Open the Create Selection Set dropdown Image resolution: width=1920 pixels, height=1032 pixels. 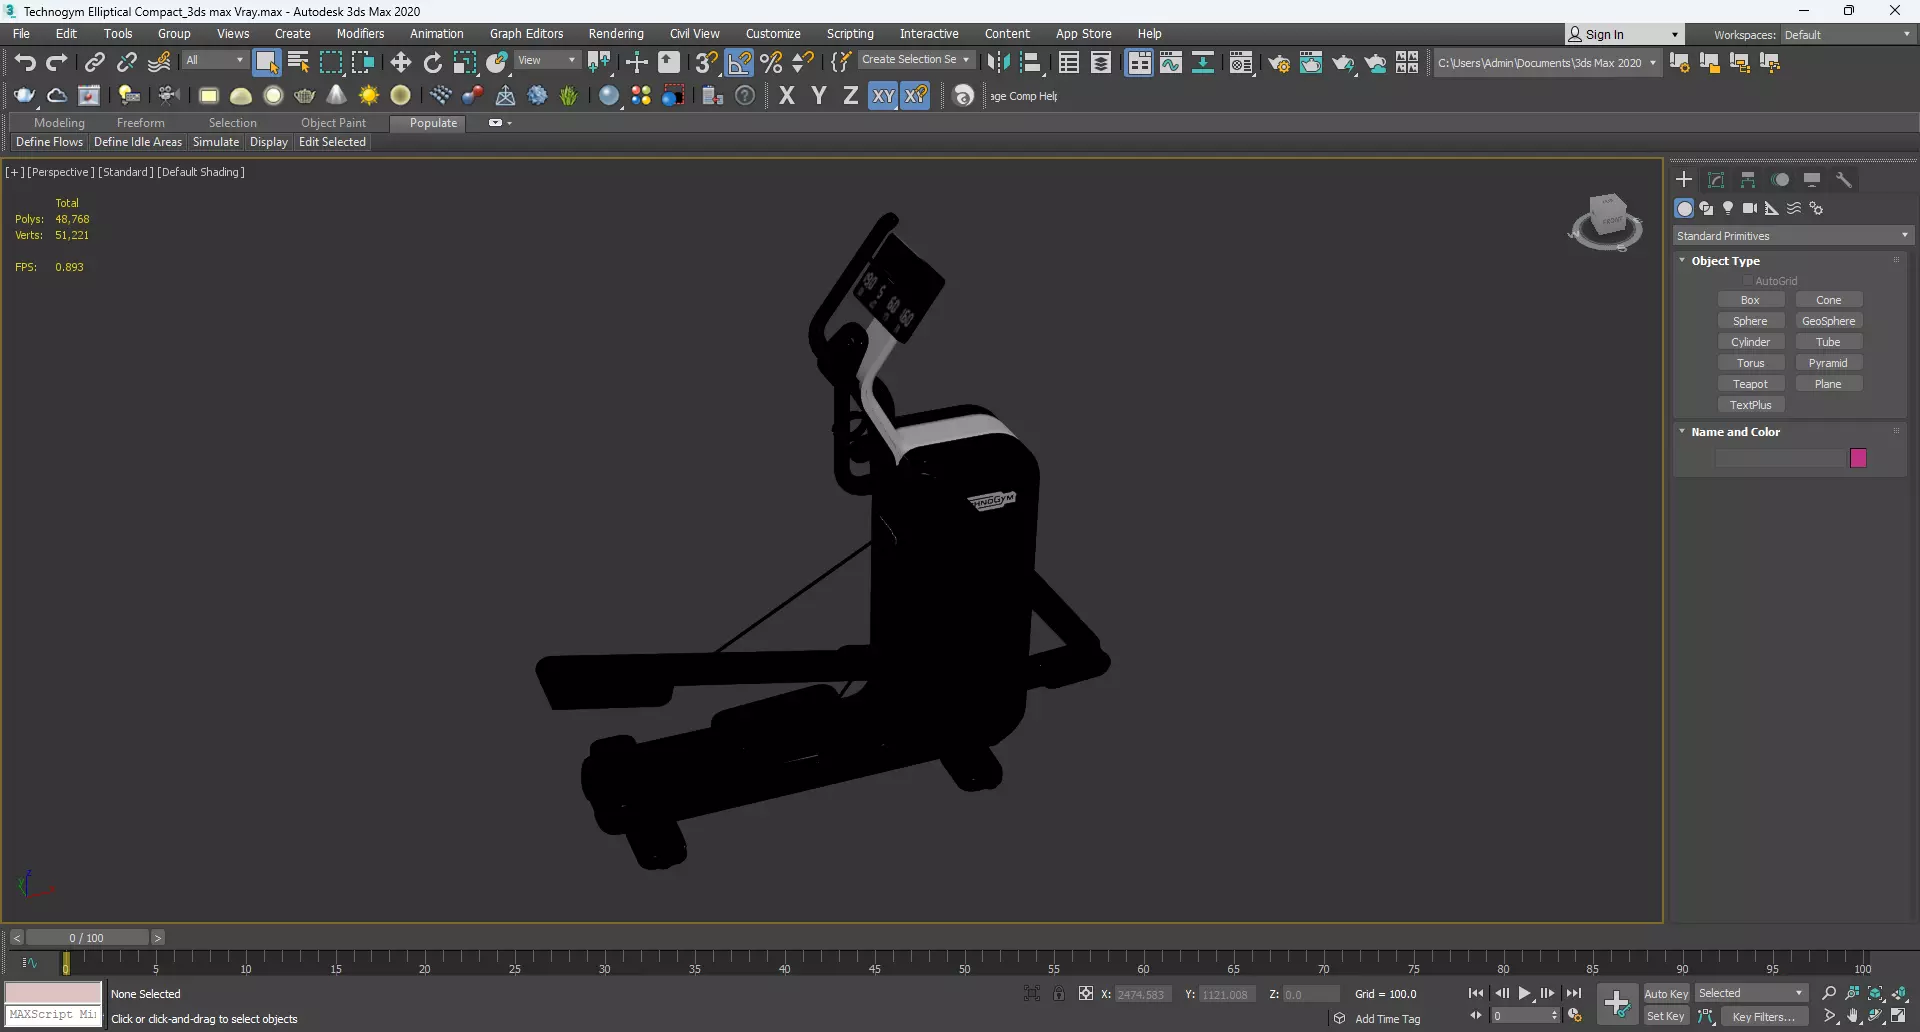915,60
